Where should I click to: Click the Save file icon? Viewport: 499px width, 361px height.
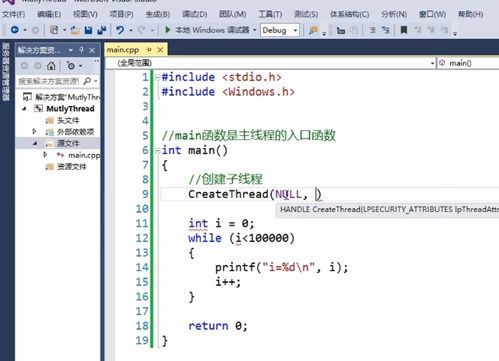[88, 30]
